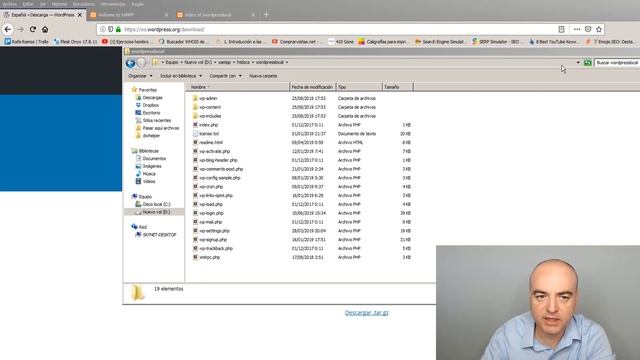The image size is (640, 360).
Task: Bookmark this page with star icon
Action: (599, 29)
